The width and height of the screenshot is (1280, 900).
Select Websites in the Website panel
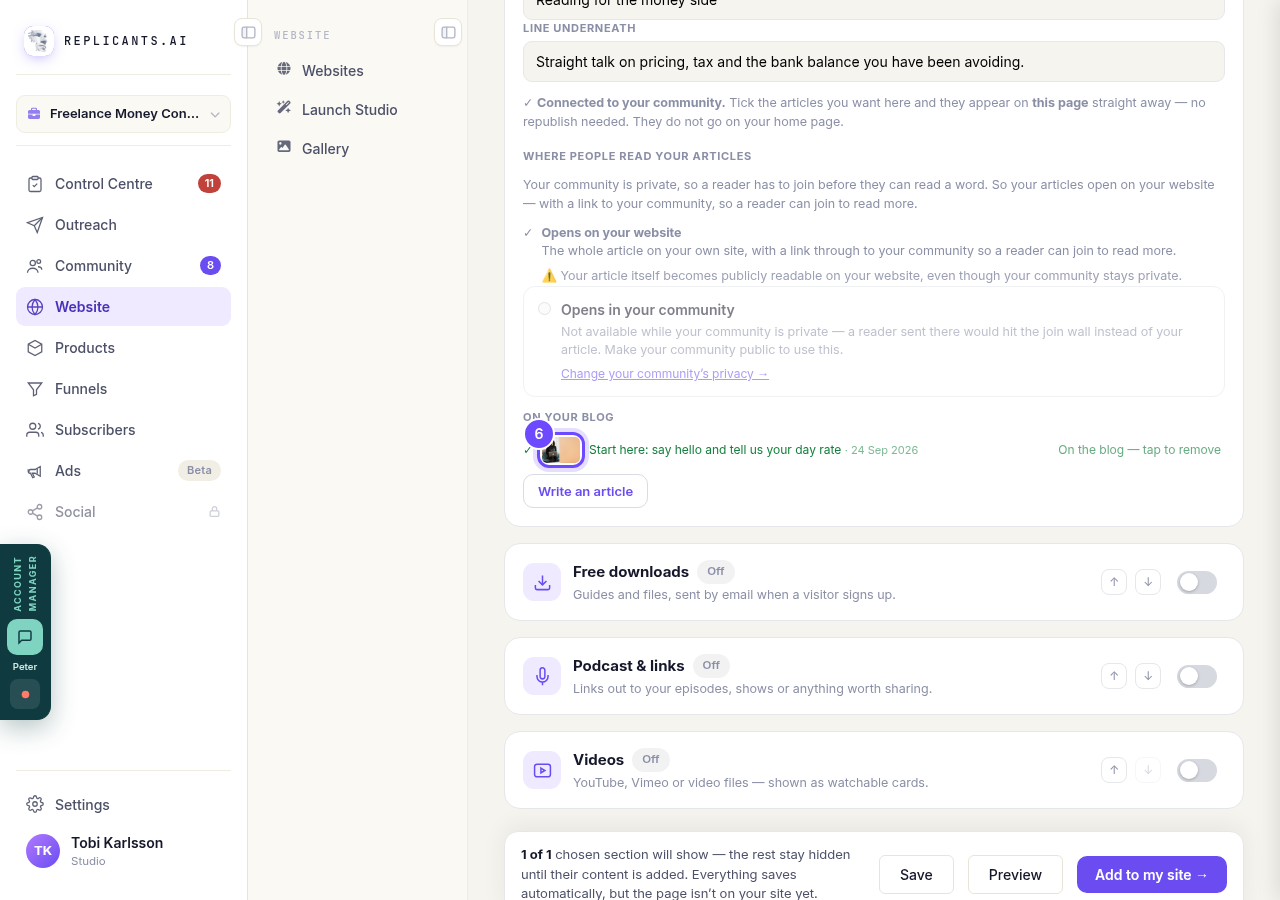click(357, 71)
